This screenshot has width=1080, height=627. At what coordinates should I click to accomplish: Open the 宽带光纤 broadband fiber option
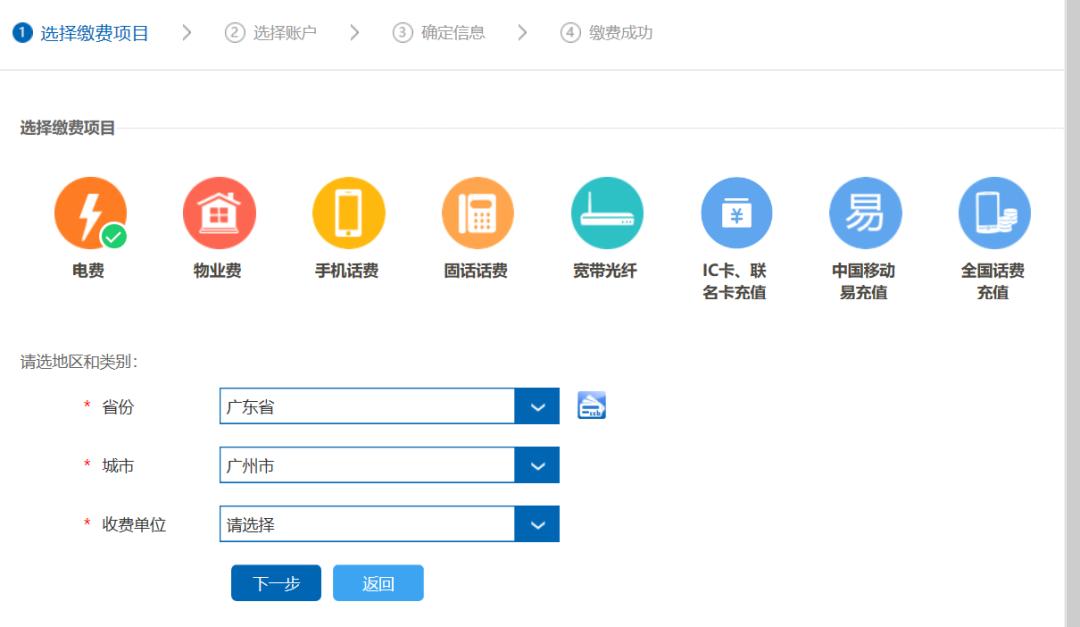point(607,211)
